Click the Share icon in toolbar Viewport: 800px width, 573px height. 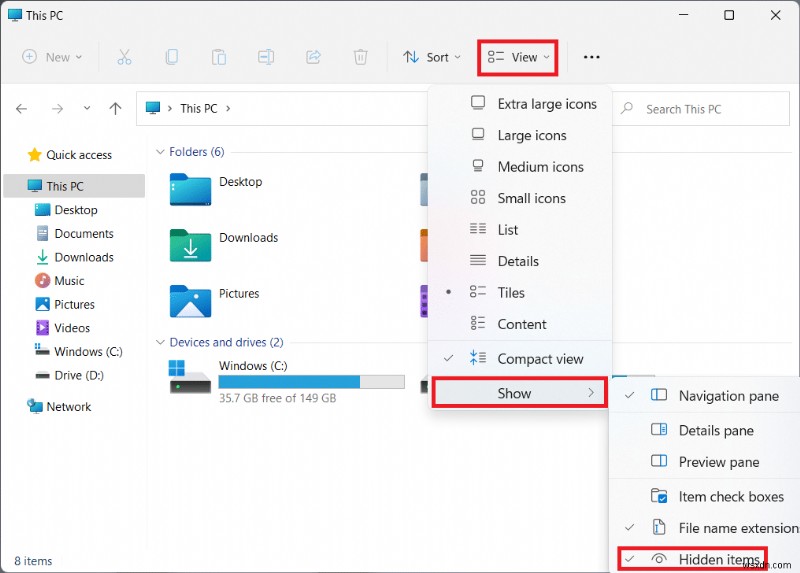point(313,57)
